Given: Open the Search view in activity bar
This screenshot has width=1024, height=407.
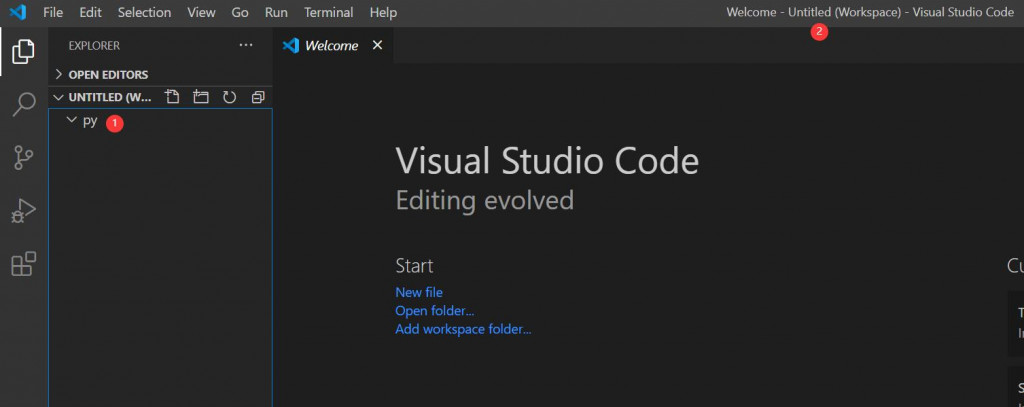Looking at the screenshot, I should [24, 105].
